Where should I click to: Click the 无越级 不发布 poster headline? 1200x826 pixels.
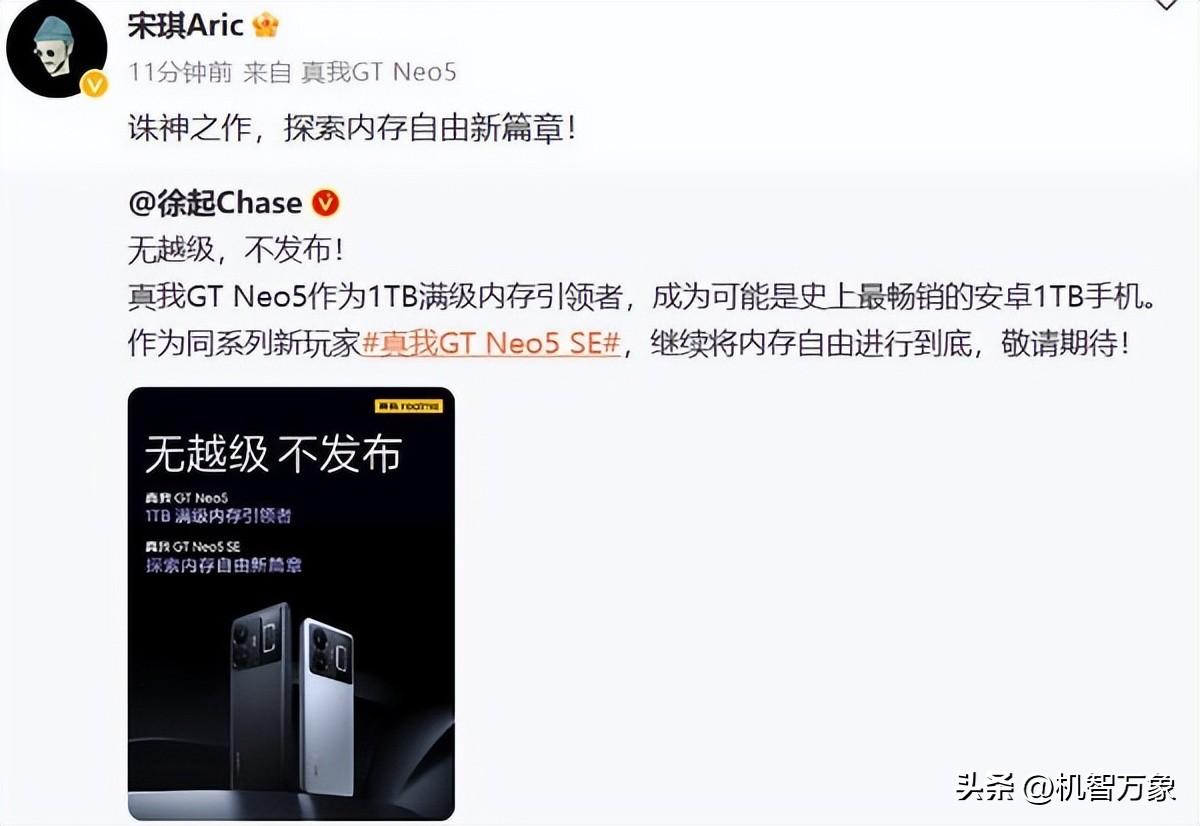tap(273, 454)
